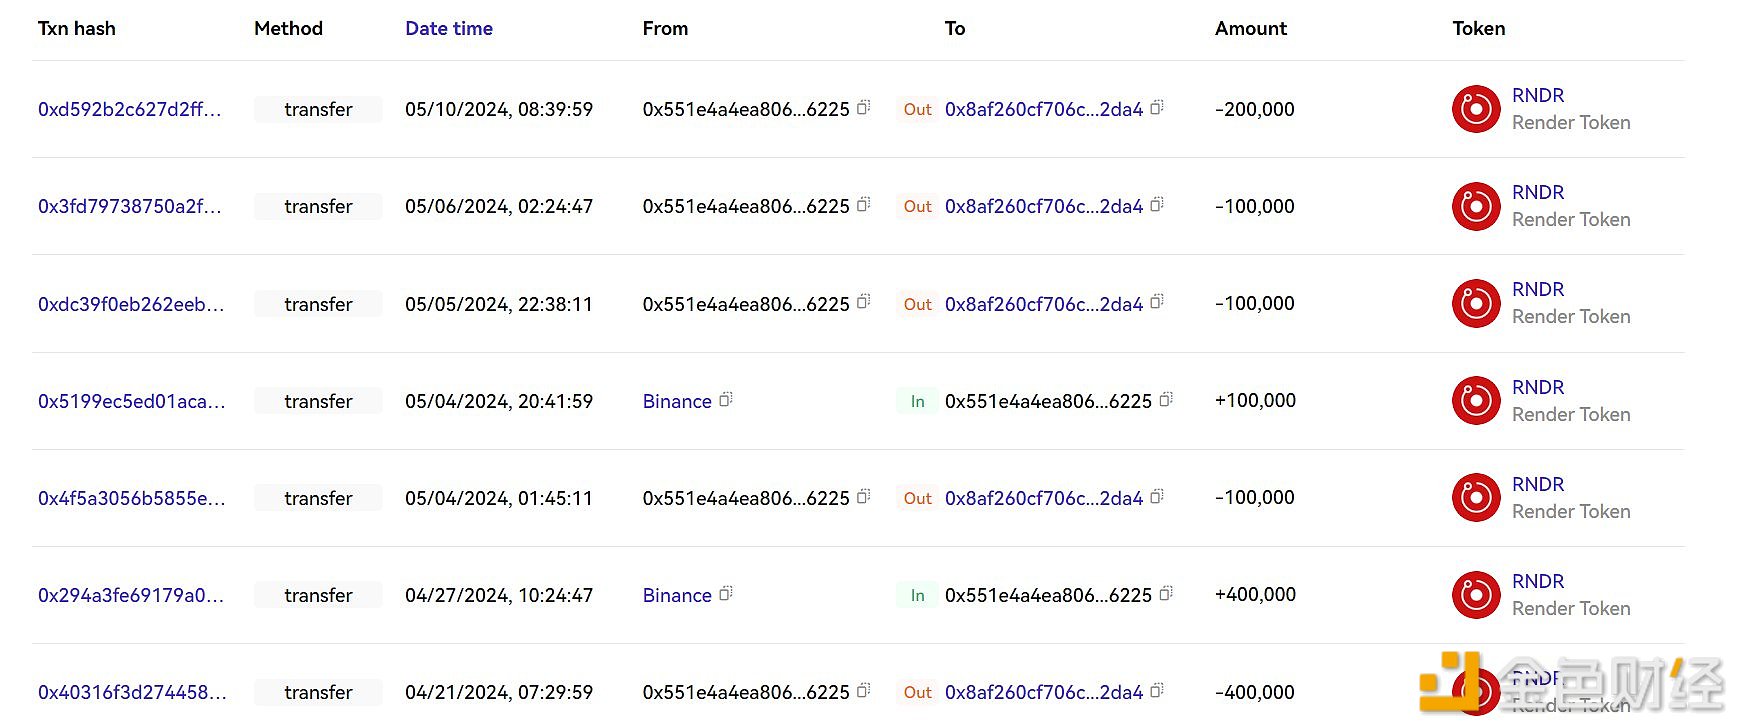
Task: Open the Binance sender link dated 04/27/2024
Action: [677, 596]
